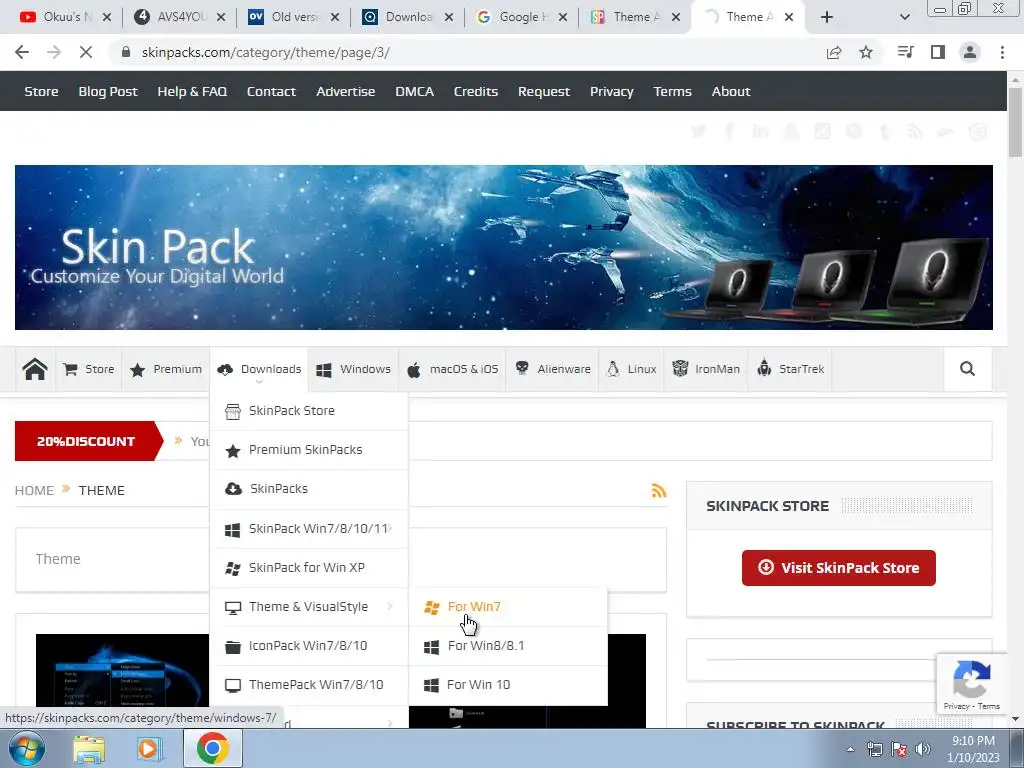This screenshot has width=1024, height=768.
Task: Click the HOME breadcrumb link
Action: pyautogui.click(x=34, y=490)
